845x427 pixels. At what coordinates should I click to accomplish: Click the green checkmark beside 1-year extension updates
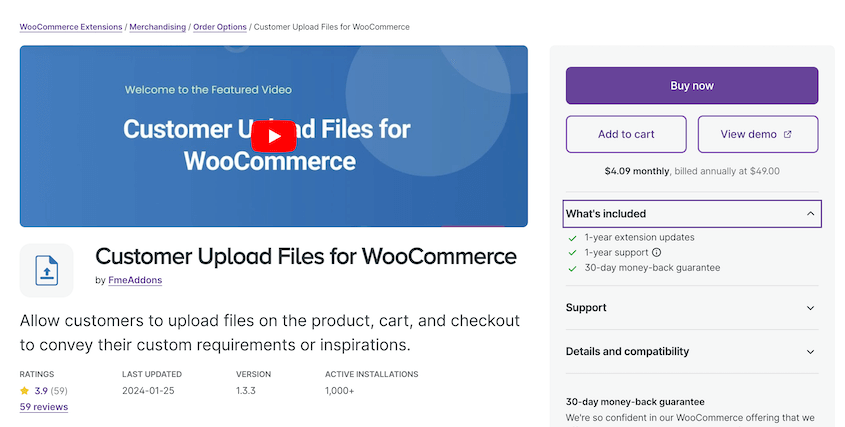tap(572, 238)
